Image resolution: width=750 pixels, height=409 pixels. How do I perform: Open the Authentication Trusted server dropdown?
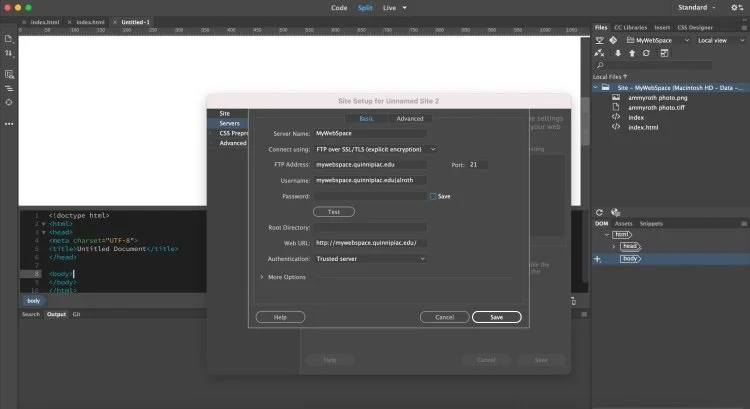(x=370, y=259)
